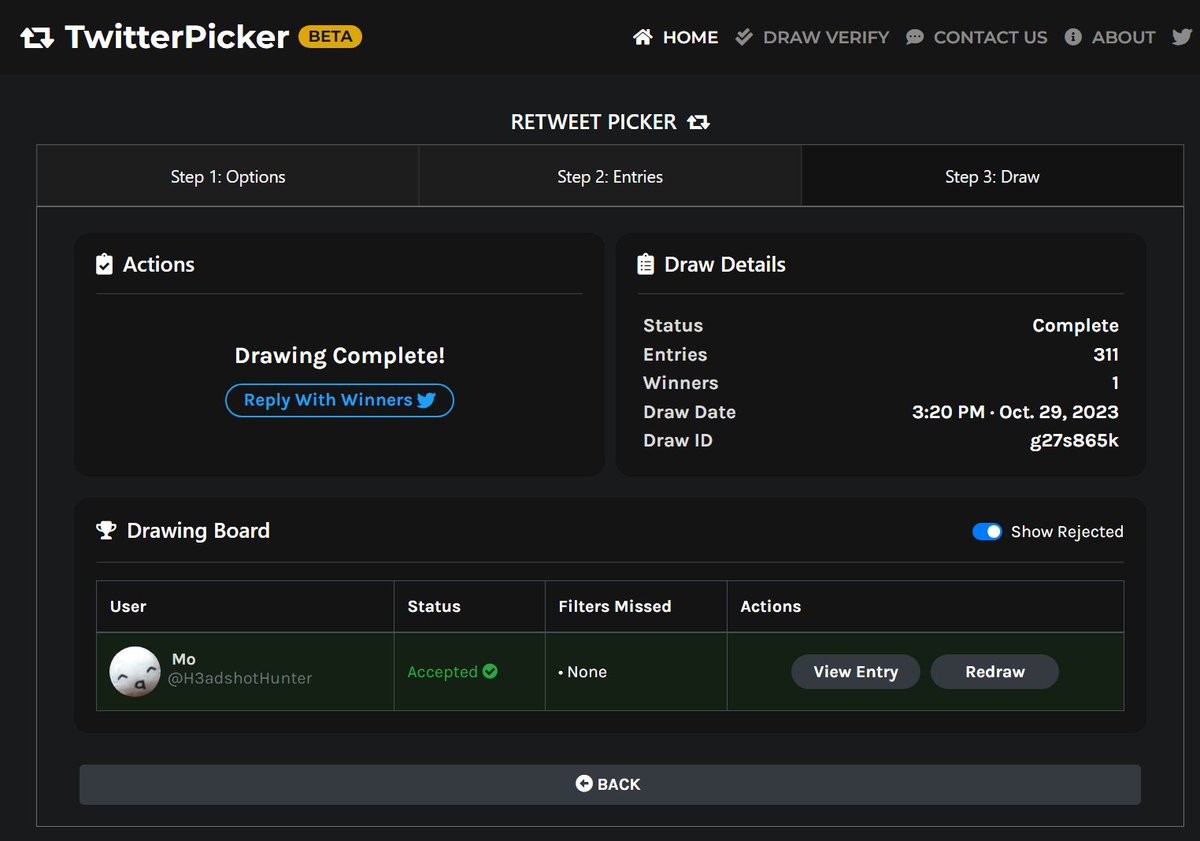The height and width of the screenshot is (841, 1200).
Task: Open the Twitter bird icon in navbar
Action: coord(1181,37)
